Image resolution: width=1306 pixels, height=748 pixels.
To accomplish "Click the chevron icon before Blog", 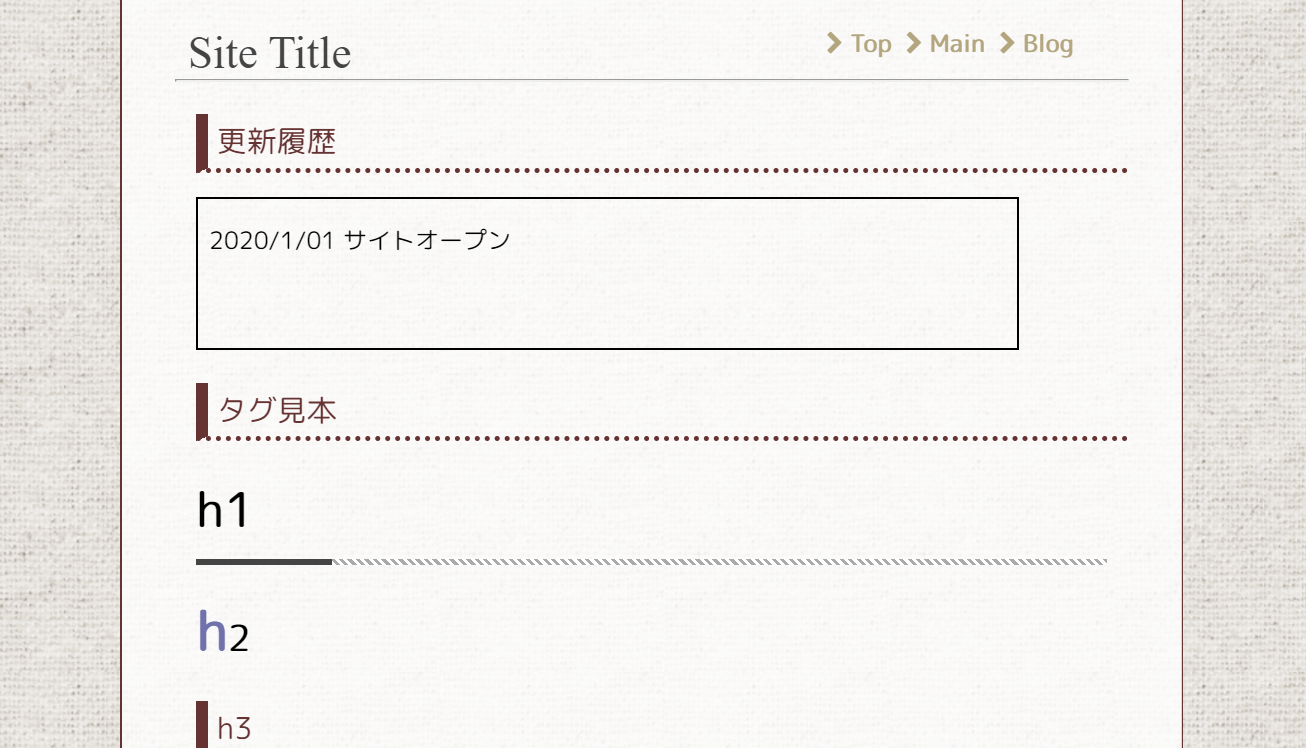I will point(1007,43).
